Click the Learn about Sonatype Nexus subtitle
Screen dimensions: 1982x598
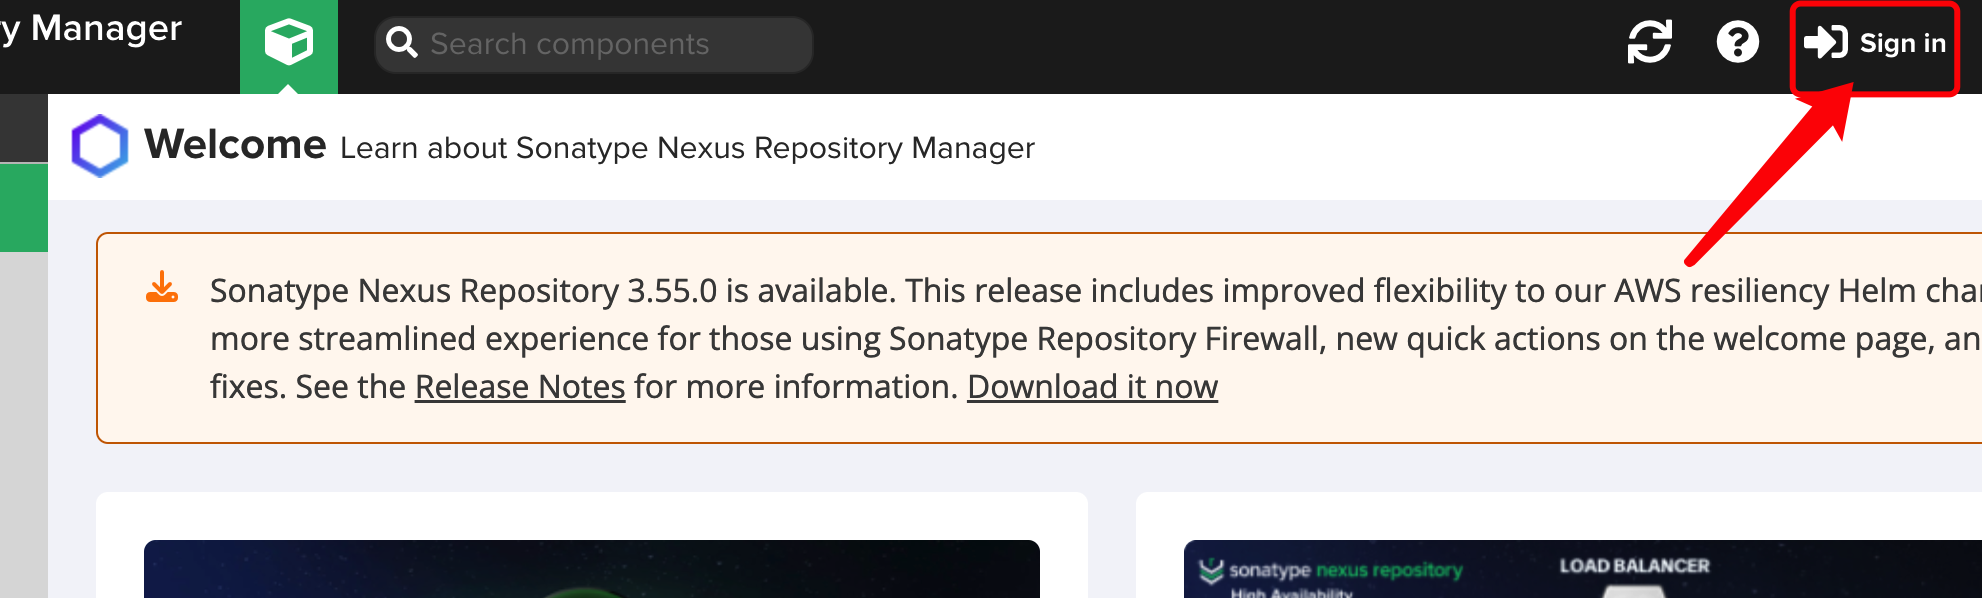pos(687,148)
